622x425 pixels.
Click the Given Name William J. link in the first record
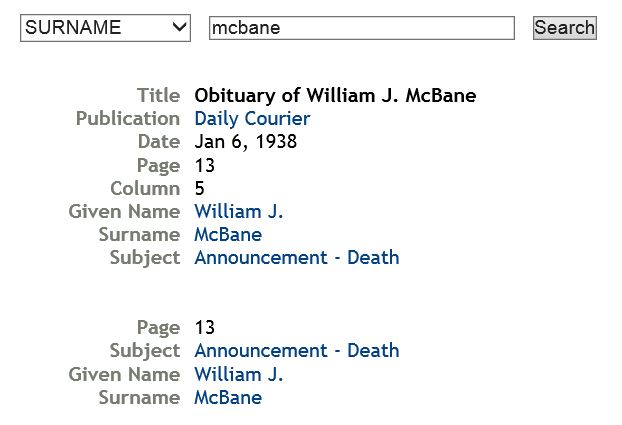[239, 212]
